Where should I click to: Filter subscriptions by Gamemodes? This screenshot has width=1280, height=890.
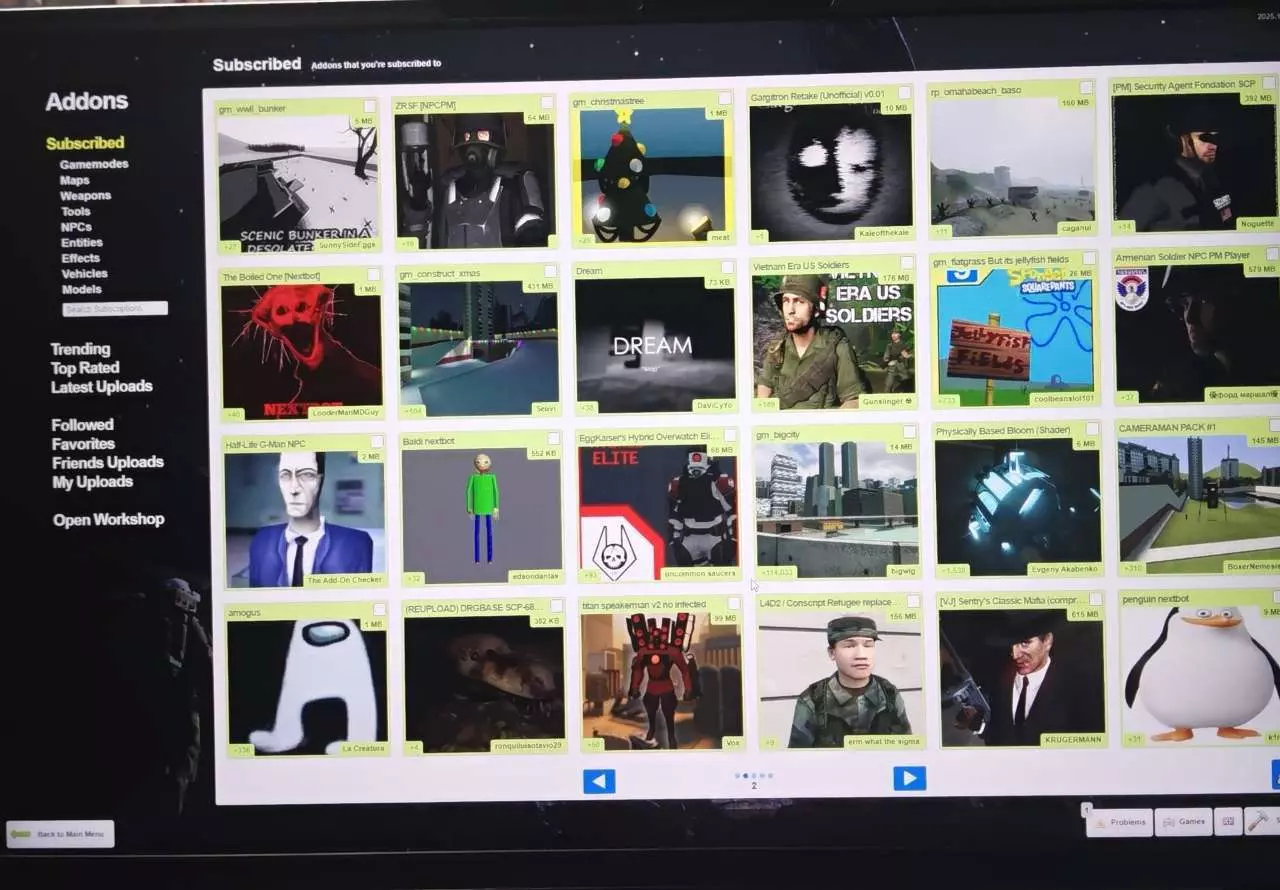coord(94,164)
